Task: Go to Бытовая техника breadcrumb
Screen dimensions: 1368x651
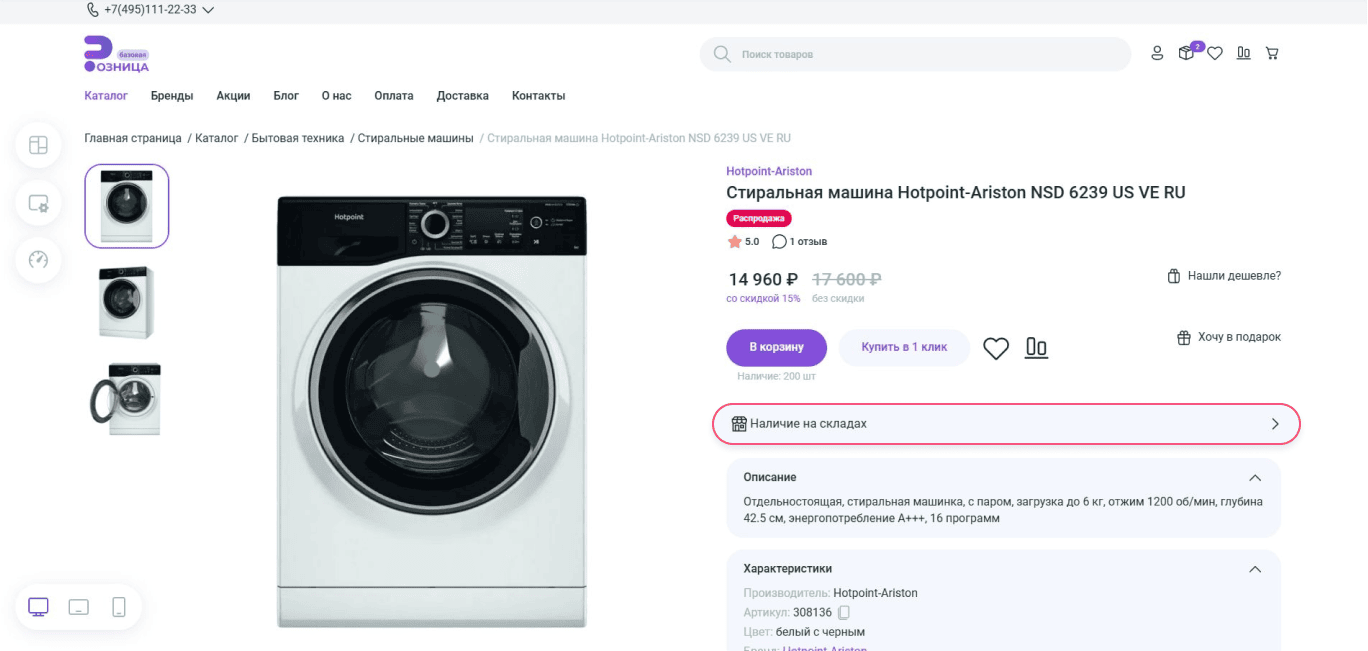Action: [298, 138]
